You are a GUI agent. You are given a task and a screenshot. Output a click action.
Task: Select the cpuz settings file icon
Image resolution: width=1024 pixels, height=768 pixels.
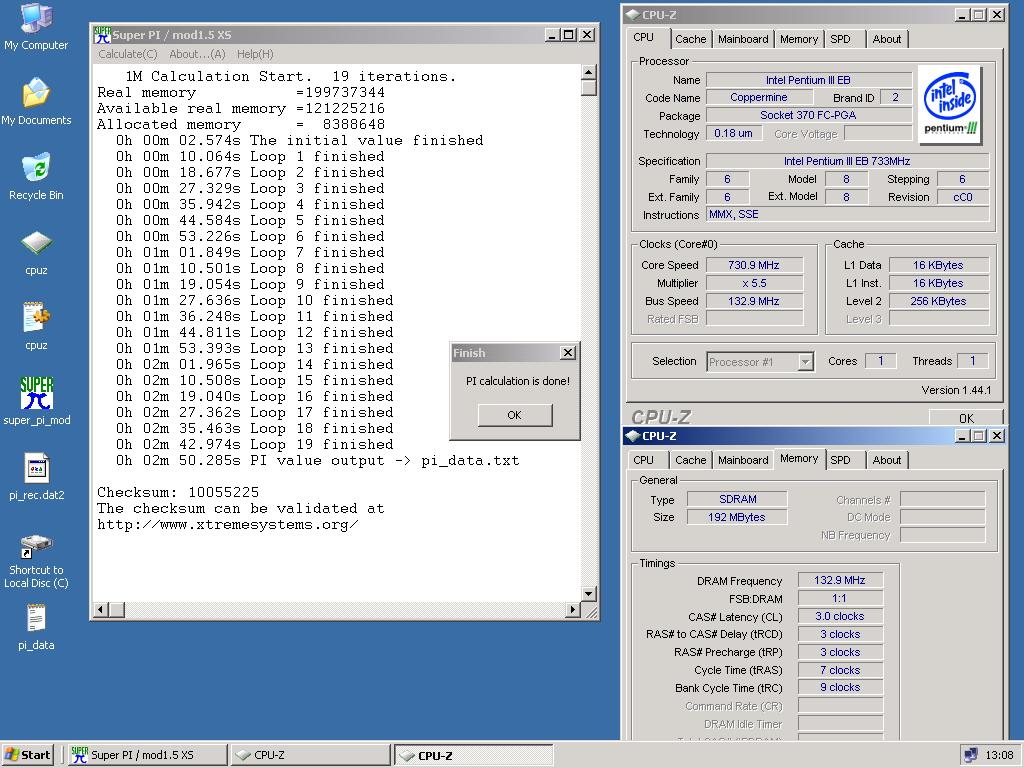[x=36, y=327]
